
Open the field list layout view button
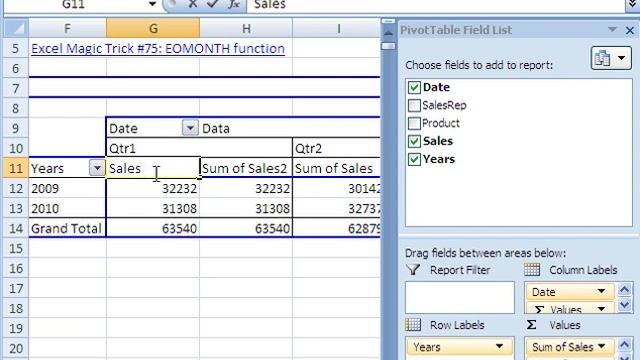point(611,58)
